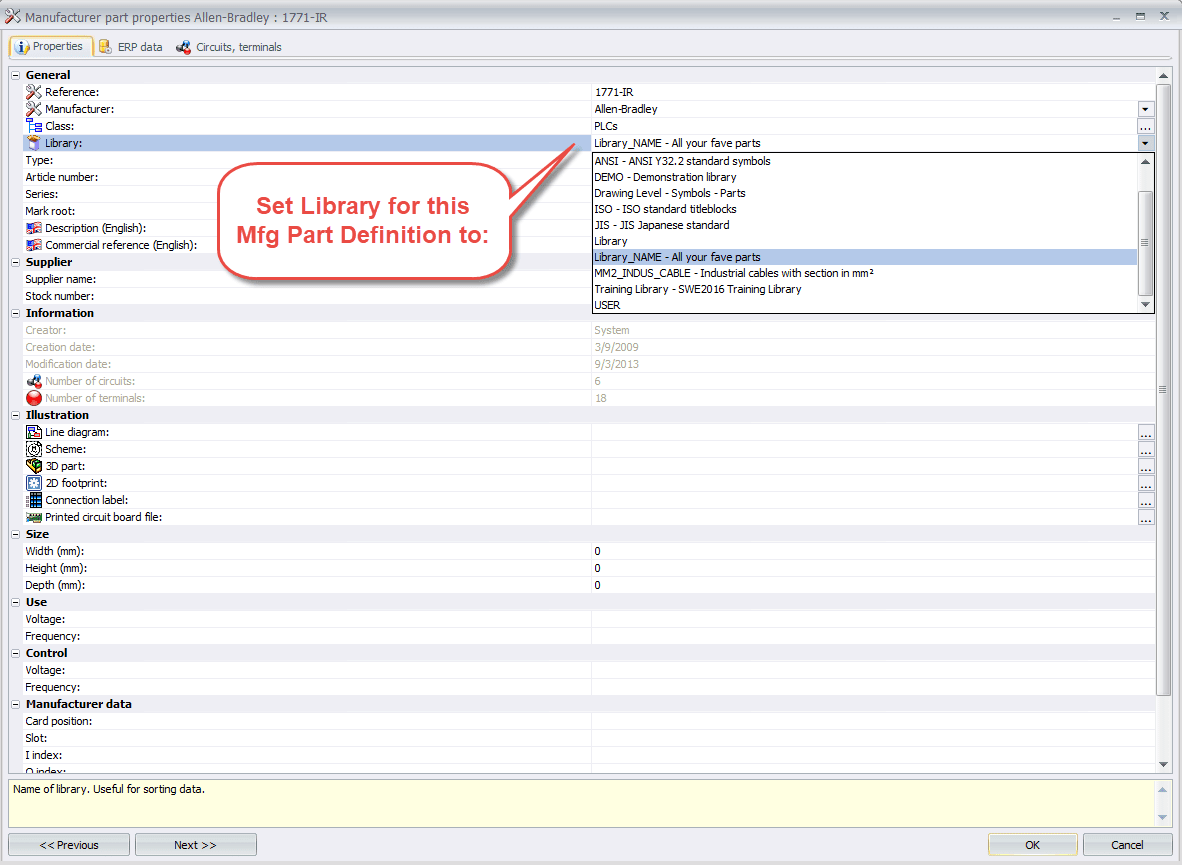Click the 2D footprint icon

coord(34,483)
